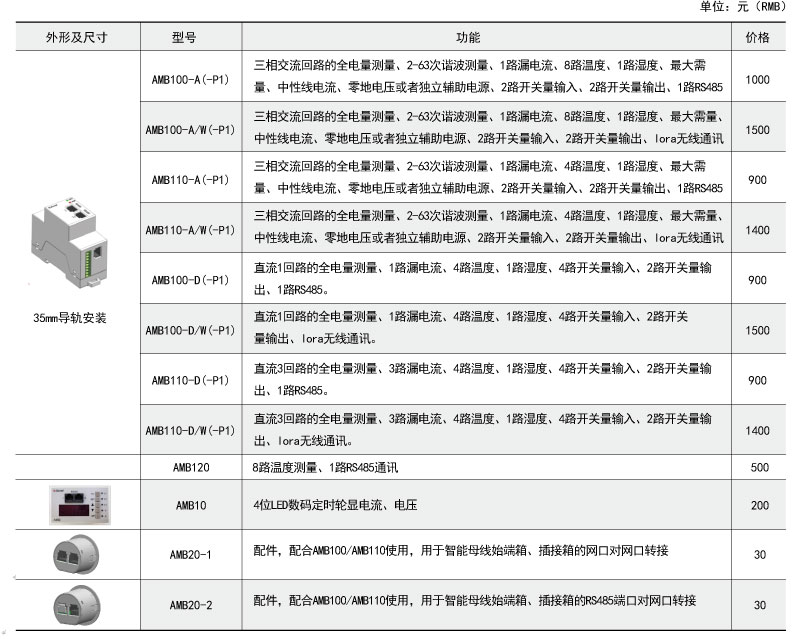Click the AMB110-D/W(-P1) model cell
Image resolution: width=792 pixels, height=639 pixels.
click(190, 430)
